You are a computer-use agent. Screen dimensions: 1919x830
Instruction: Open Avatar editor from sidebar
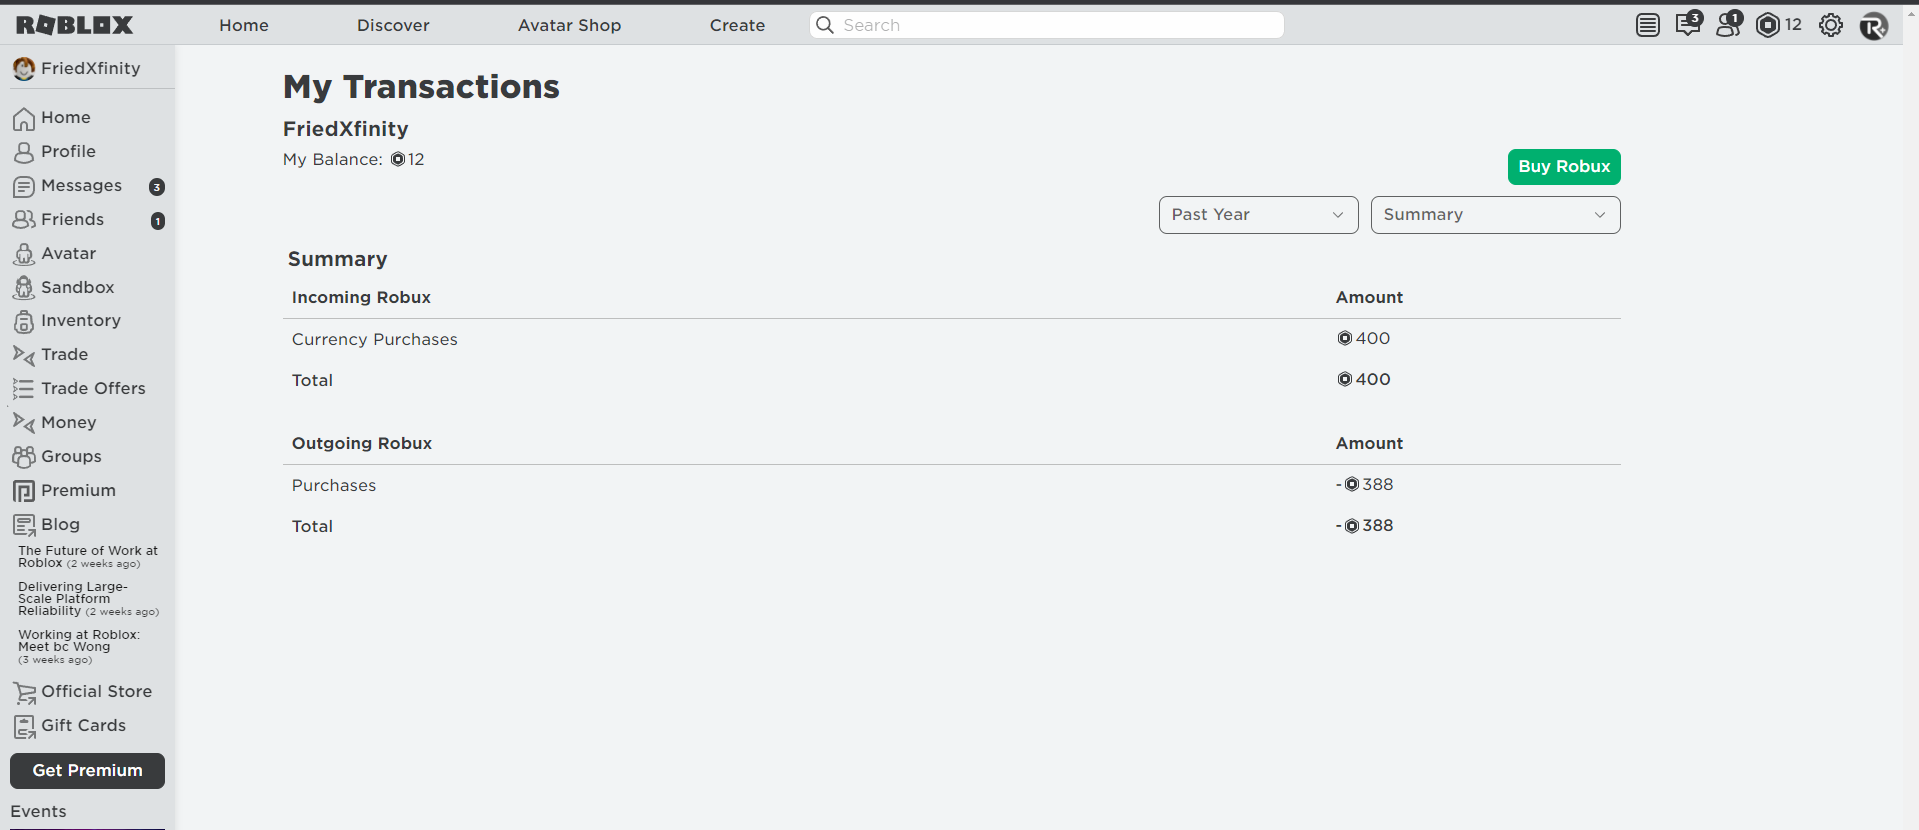click(55, 254)
